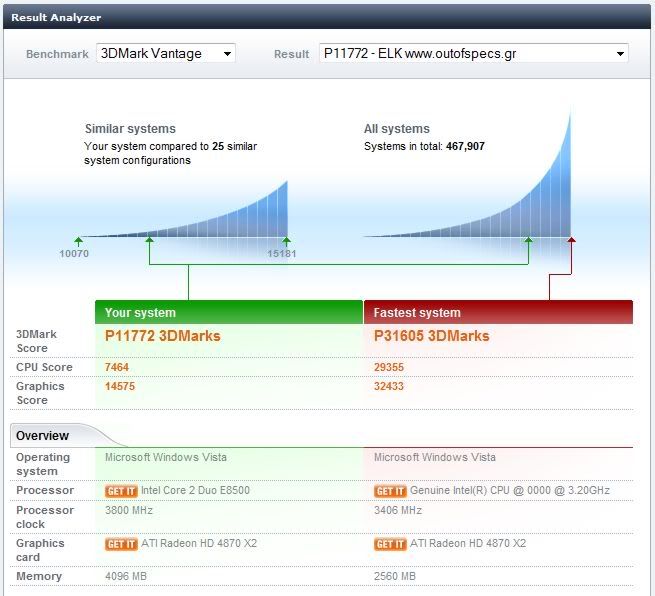
Task: Click GET IT badge beside Intel Core 2 Duo E8500
Action: point(120,491)
